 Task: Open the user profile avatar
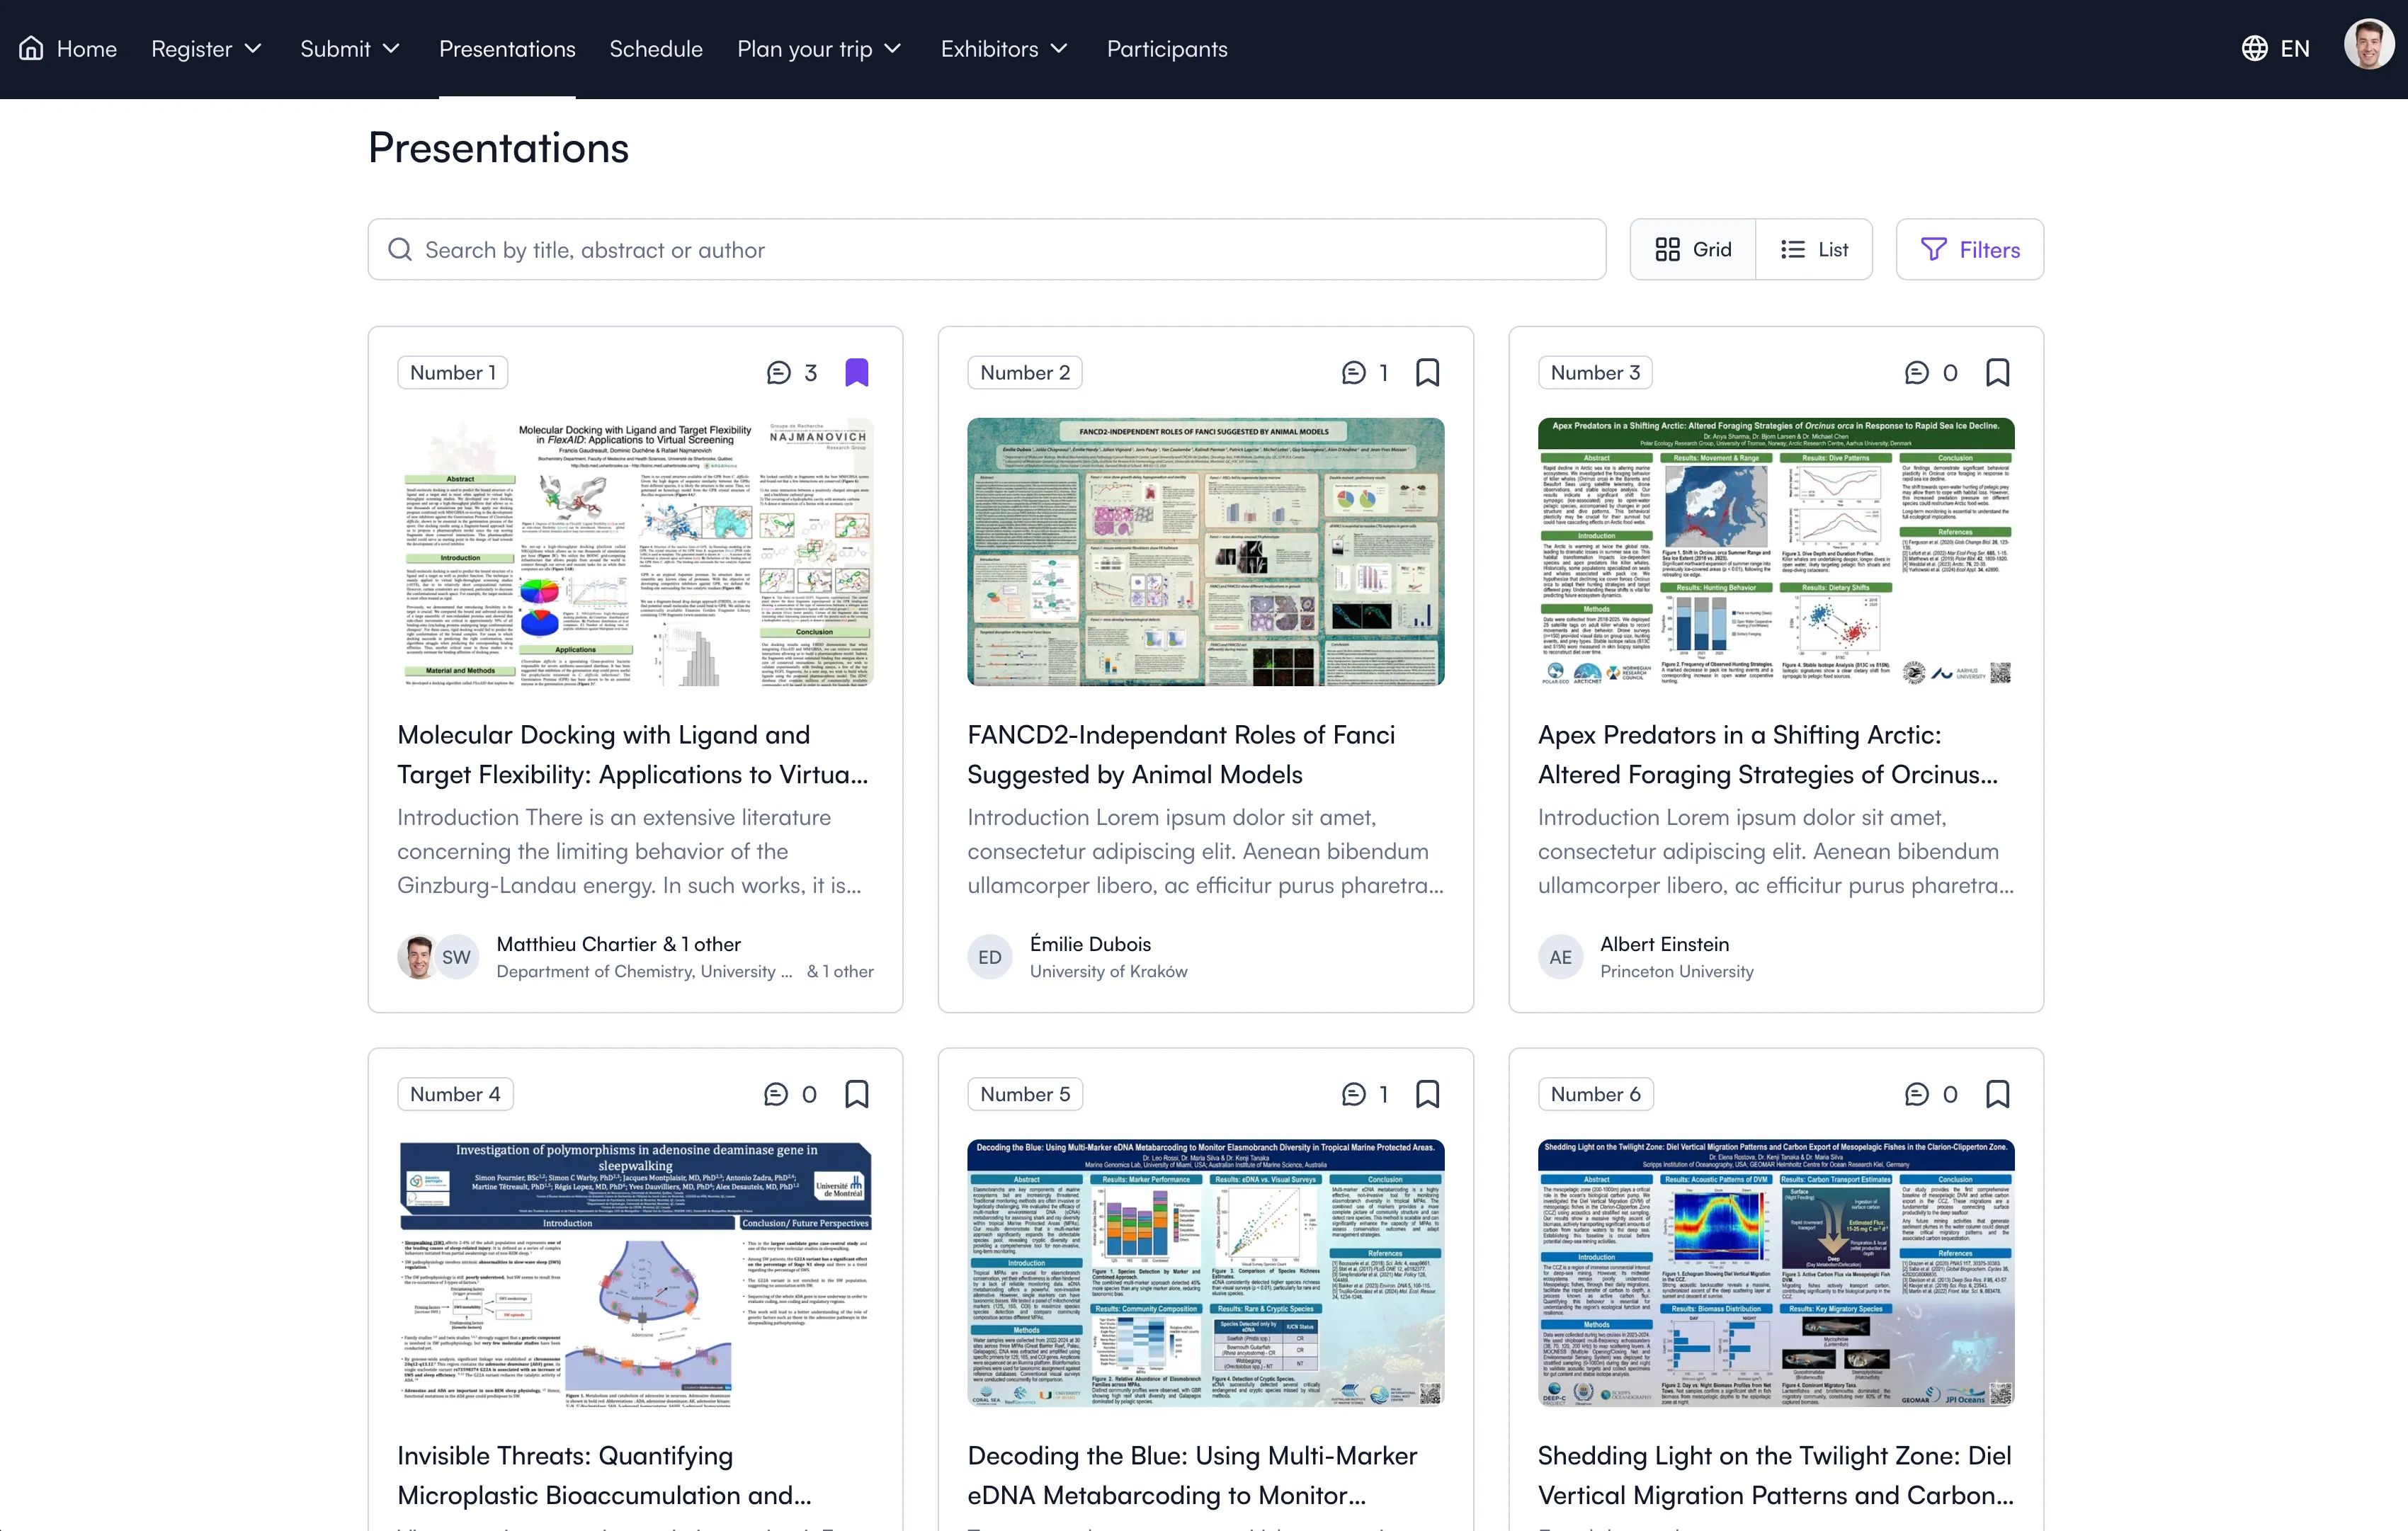2368,45
